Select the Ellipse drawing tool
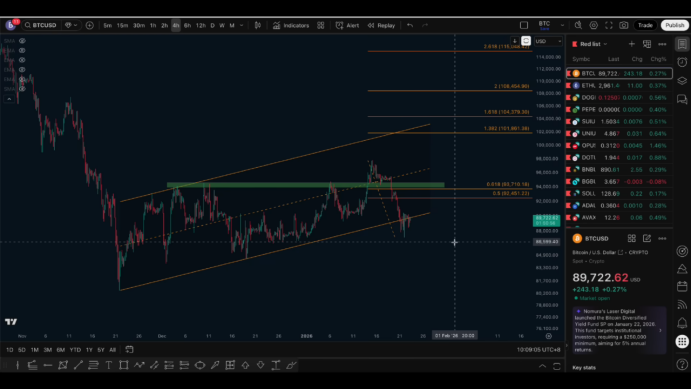The width and height of the screenshot is (692, 389). (200, 365)
